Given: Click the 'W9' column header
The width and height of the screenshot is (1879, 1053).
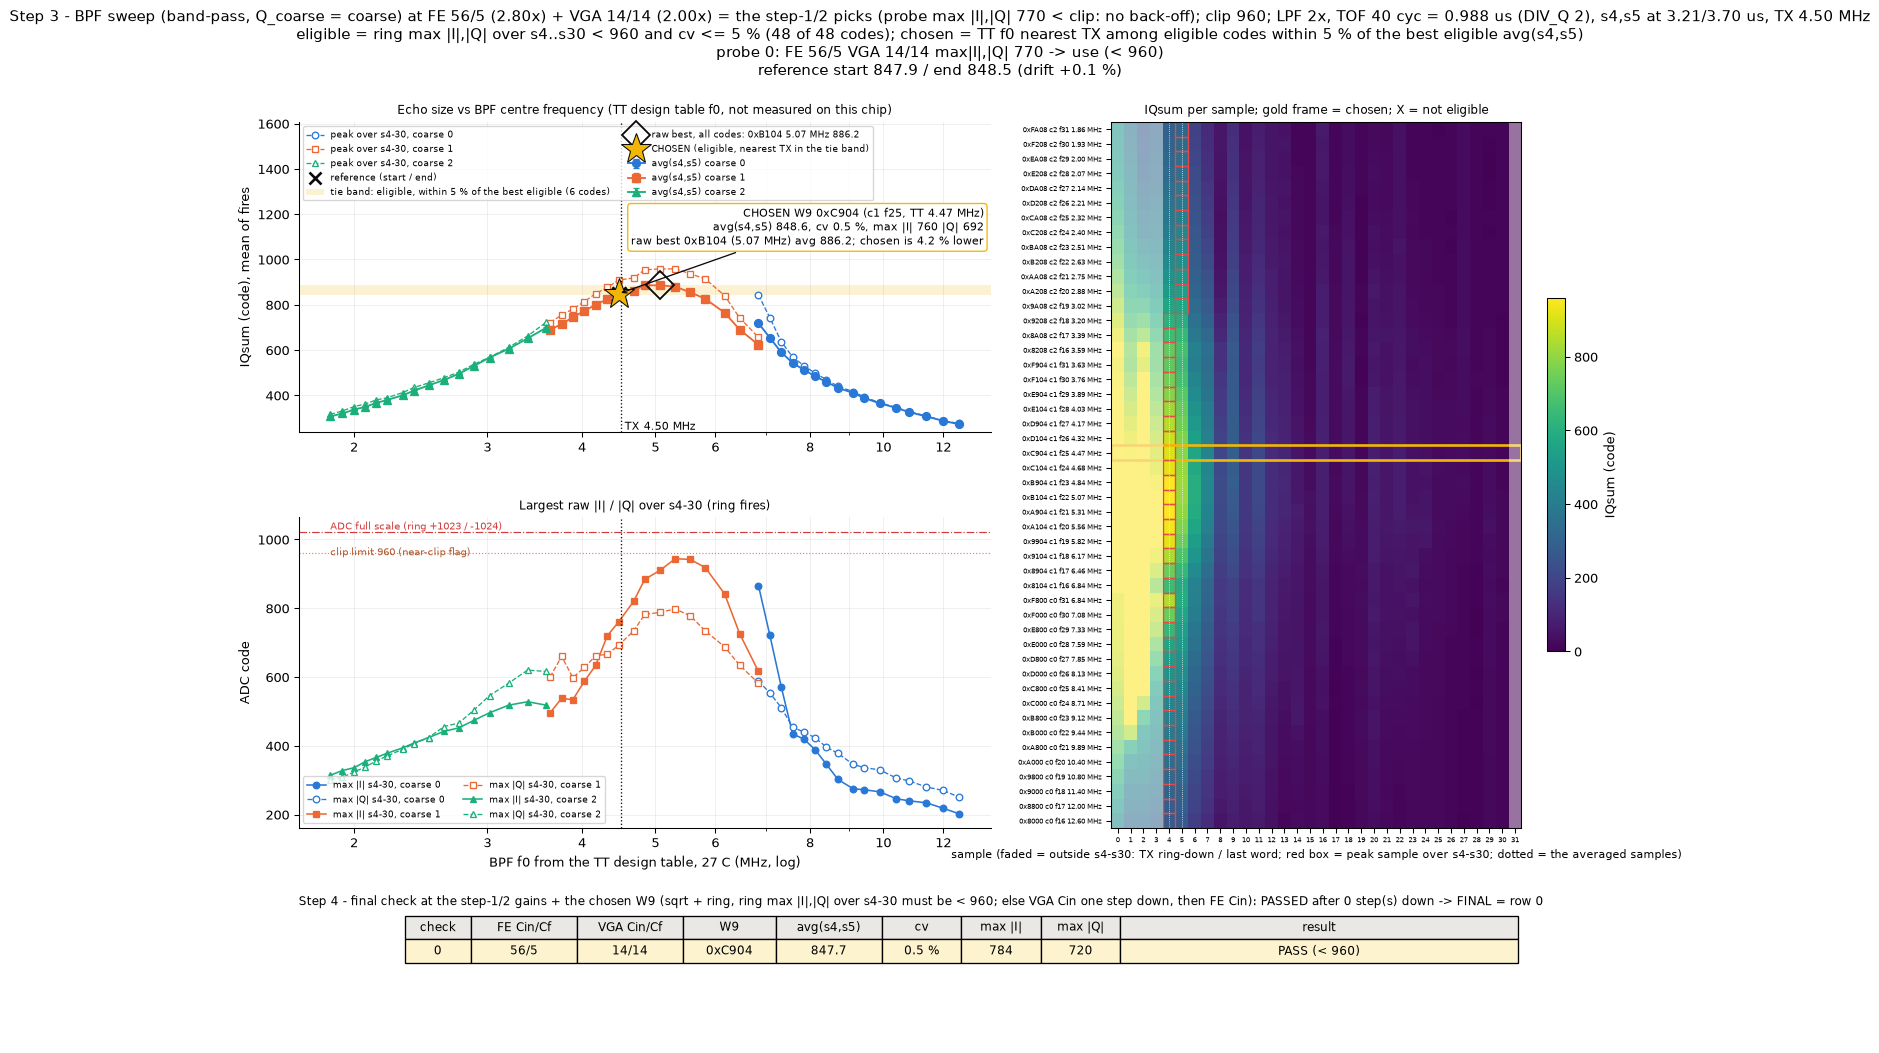Looking at the screenshot, I should click(729, 928).
